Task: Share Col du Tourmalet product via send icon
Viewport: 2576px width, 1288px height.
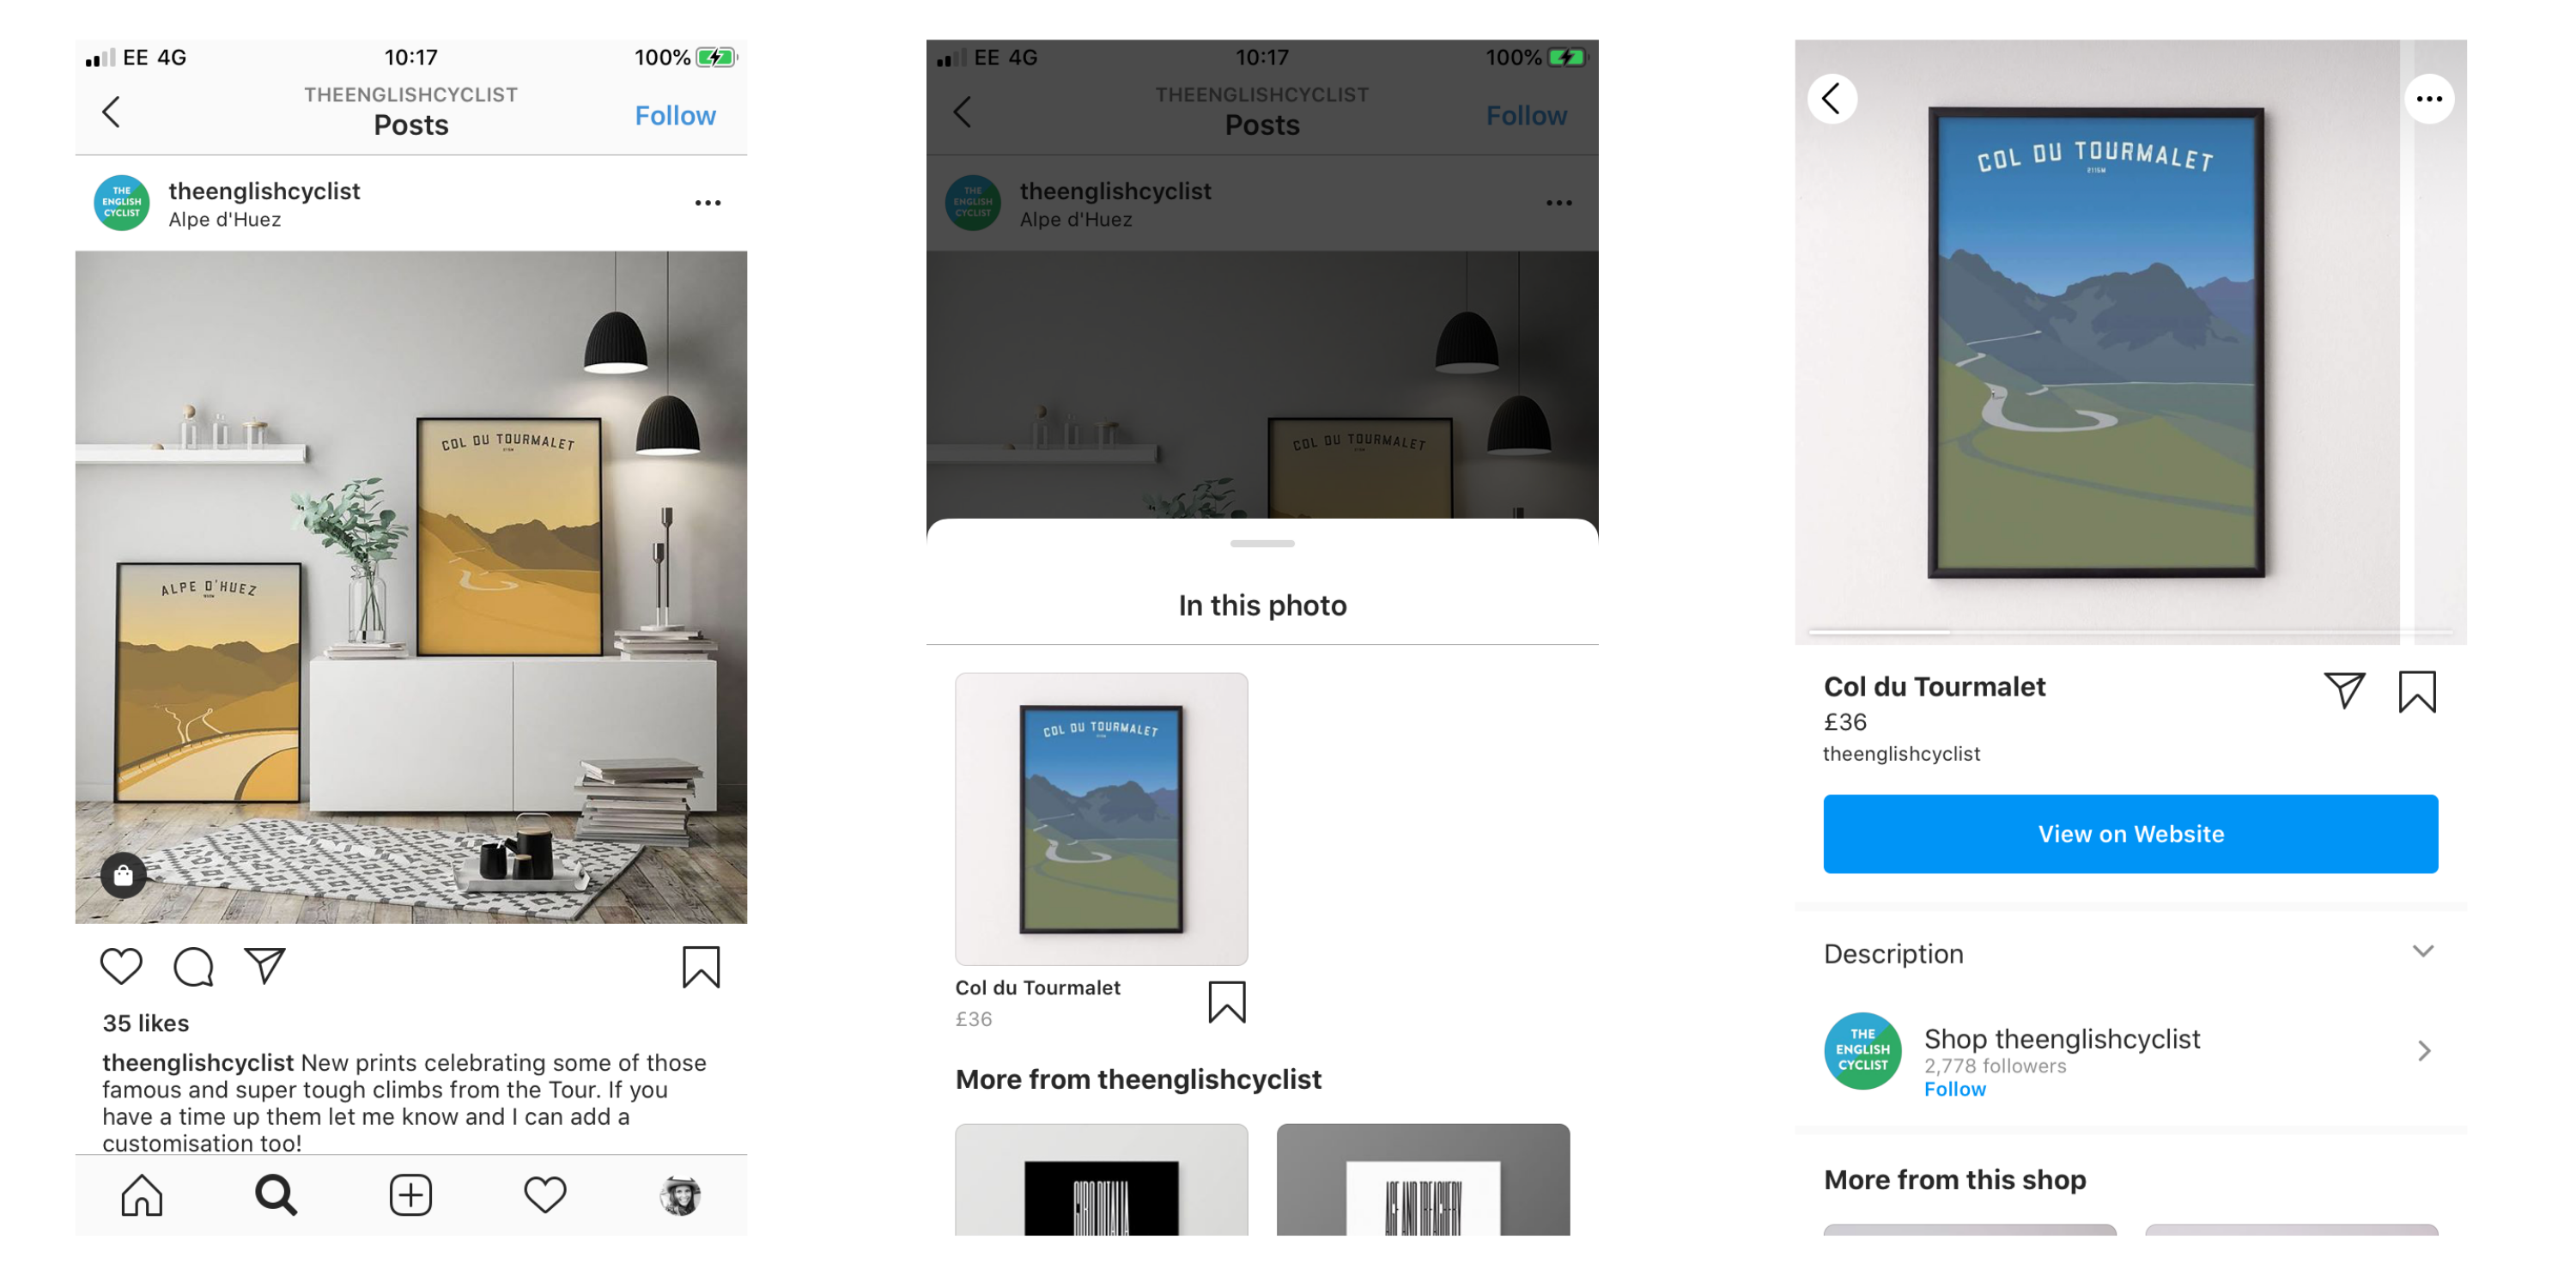Action: (x=2344, y=690)
